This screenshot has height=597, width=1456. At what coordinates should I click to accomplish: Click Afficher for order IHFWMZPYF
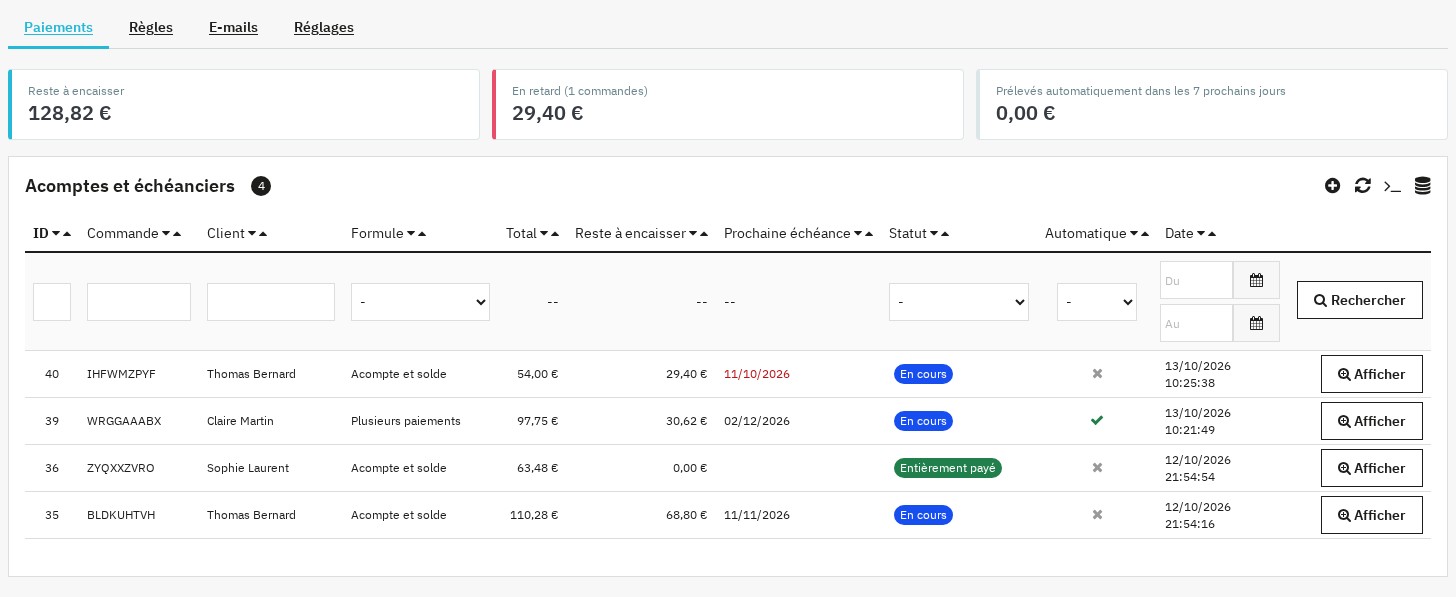pos(1372,374)
